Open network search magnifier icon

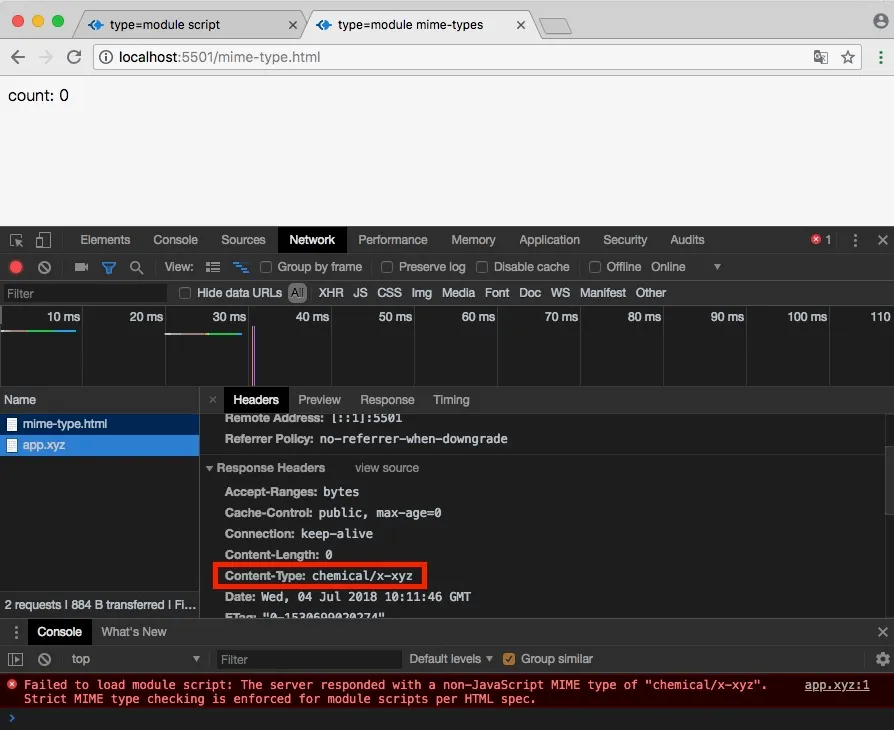click(136, 267)
